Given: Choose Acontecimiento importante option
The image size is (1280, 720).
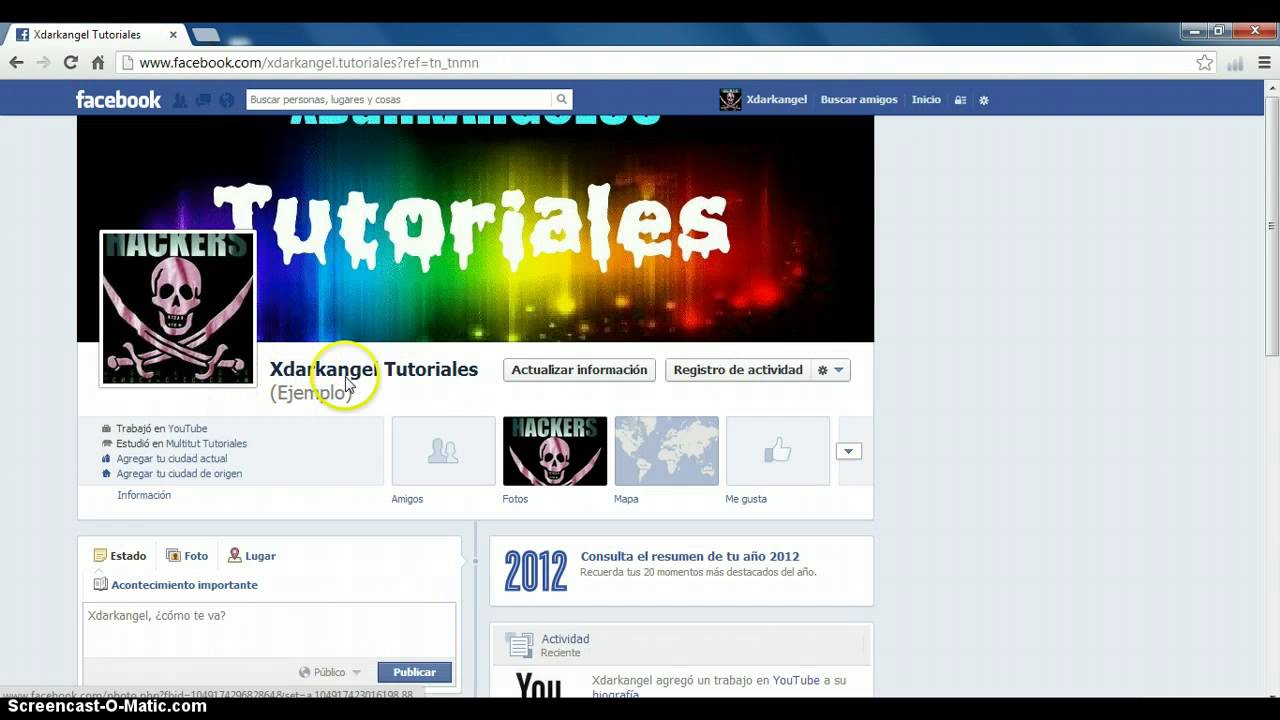Looking at the screenshot, I should [x=176, y=585].
